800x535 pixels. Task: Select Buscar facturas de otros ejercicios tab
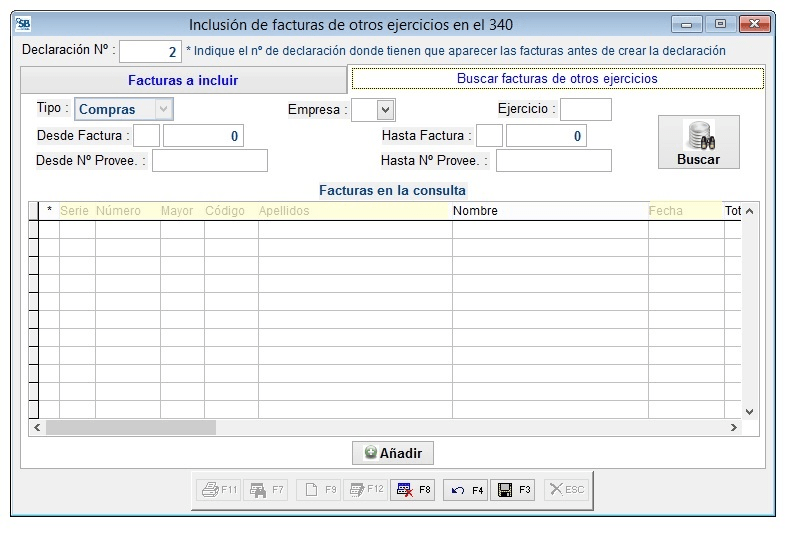coord(557,79)
